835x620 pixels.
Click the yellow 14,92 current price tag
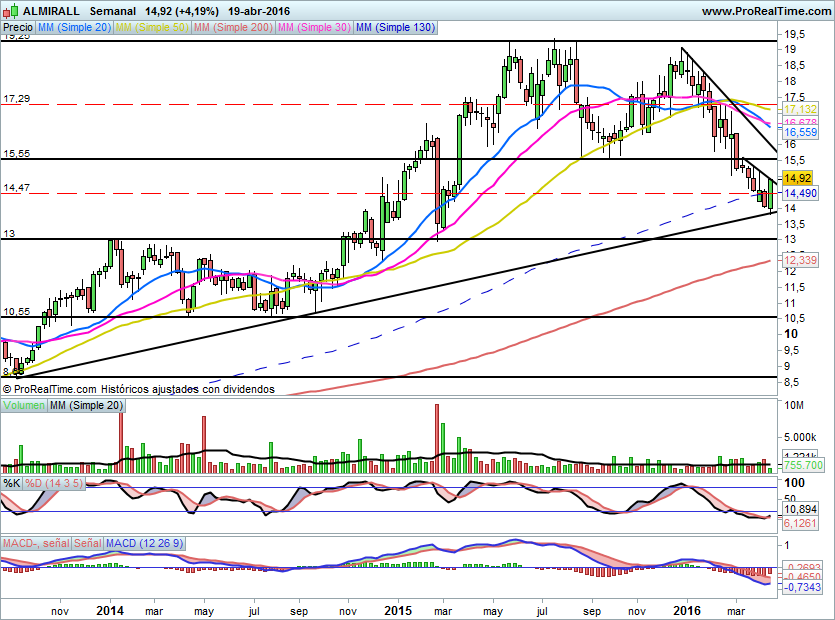797,178
